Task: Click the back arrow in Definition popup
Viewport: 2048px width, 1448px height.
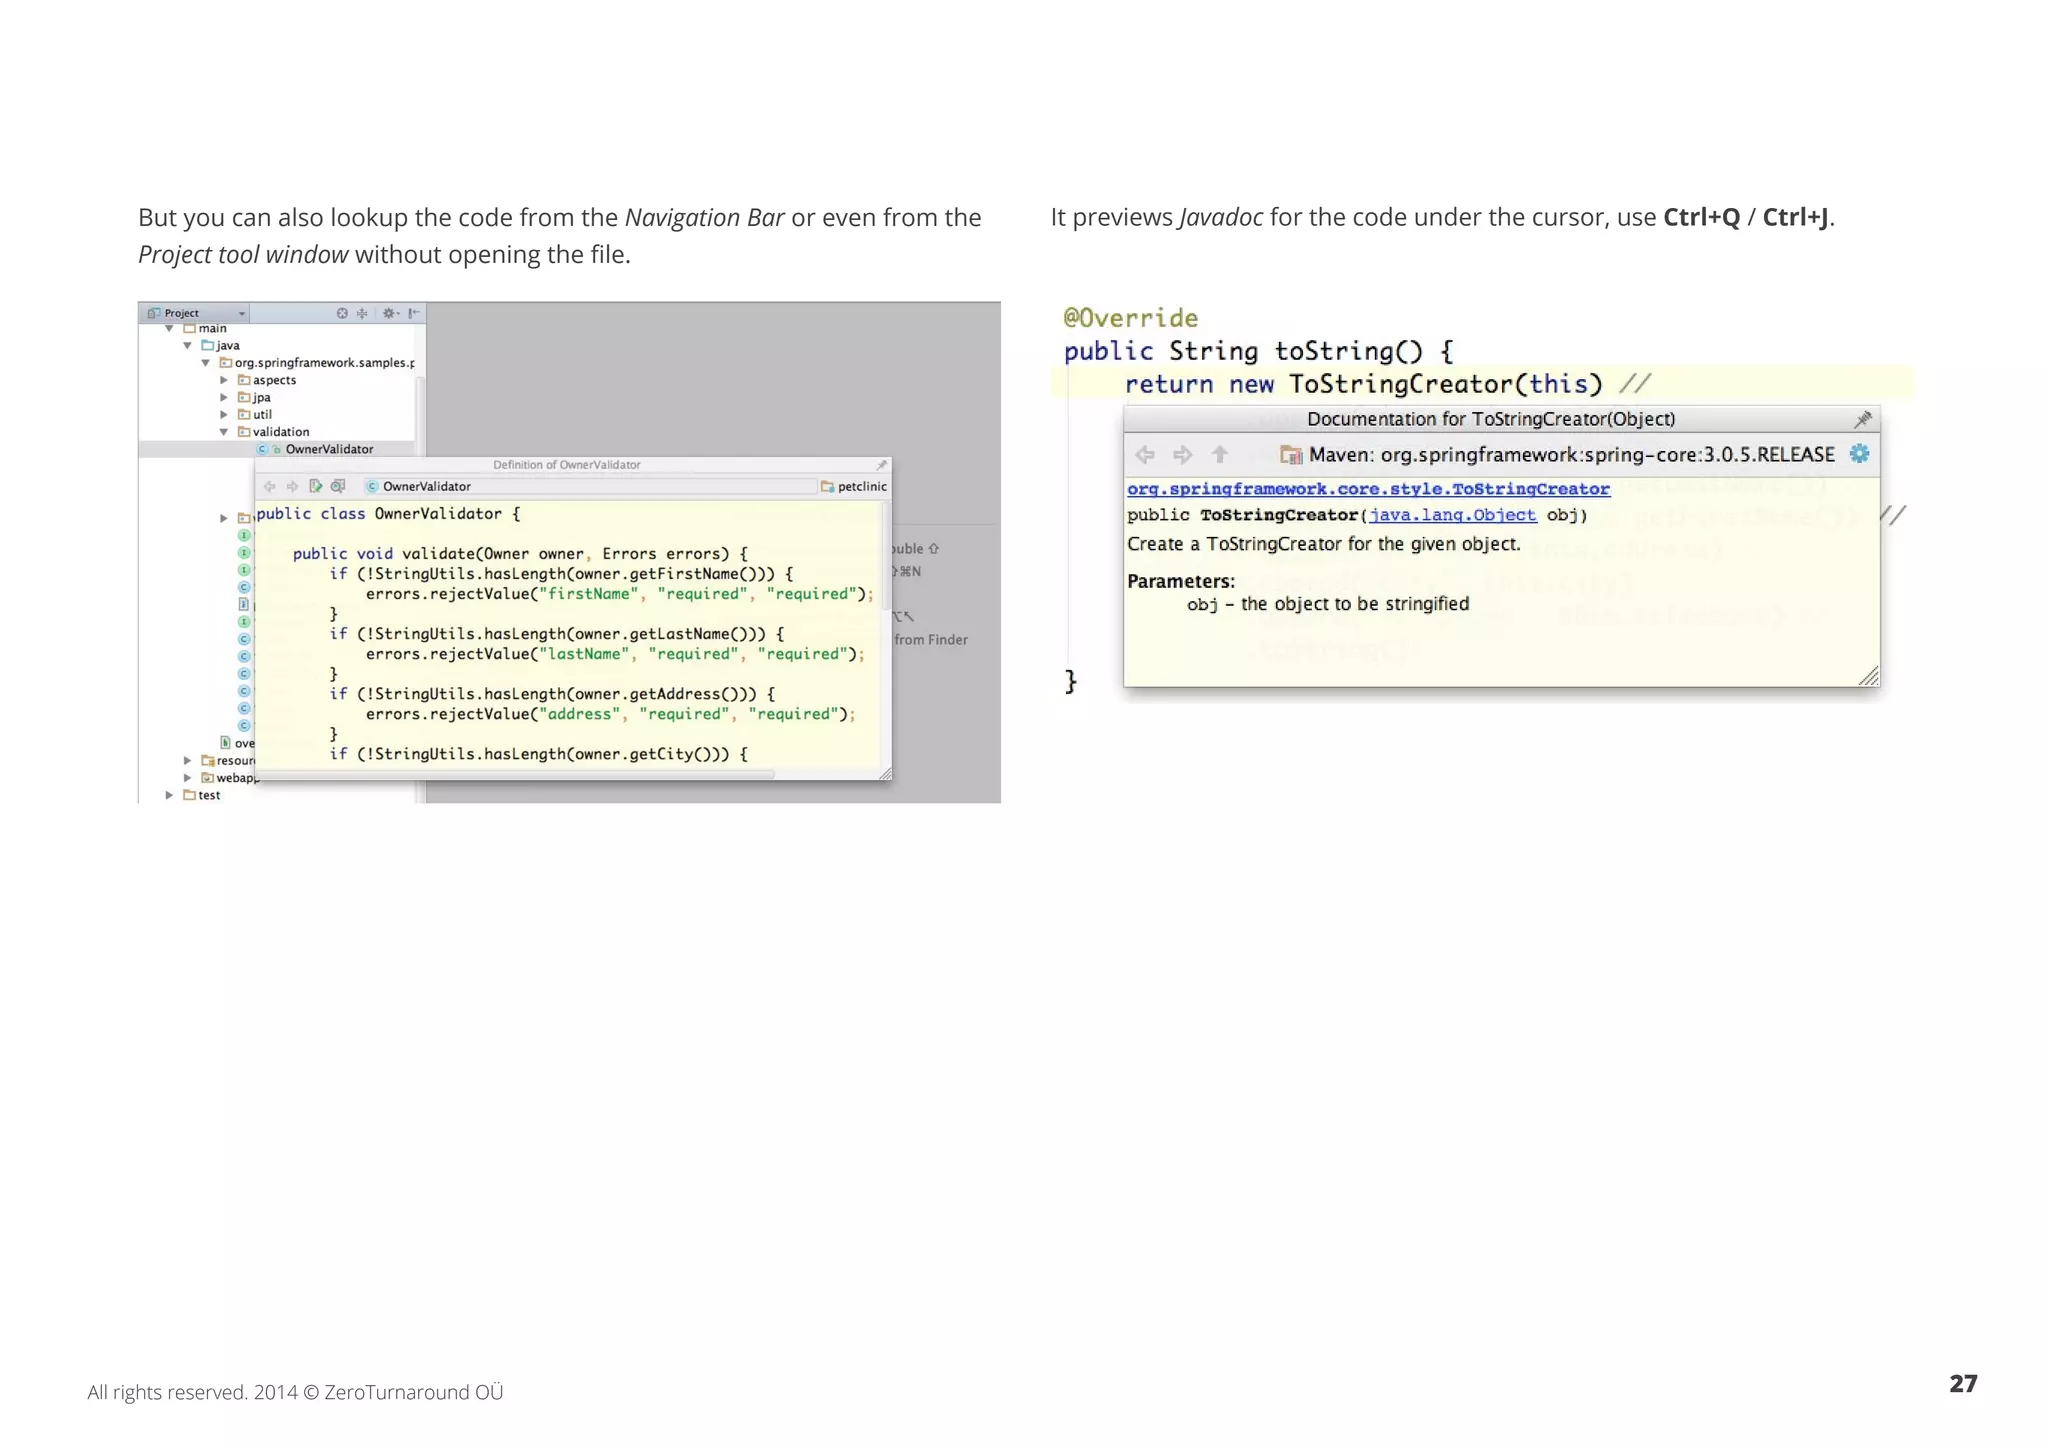Action: [269, 487]
